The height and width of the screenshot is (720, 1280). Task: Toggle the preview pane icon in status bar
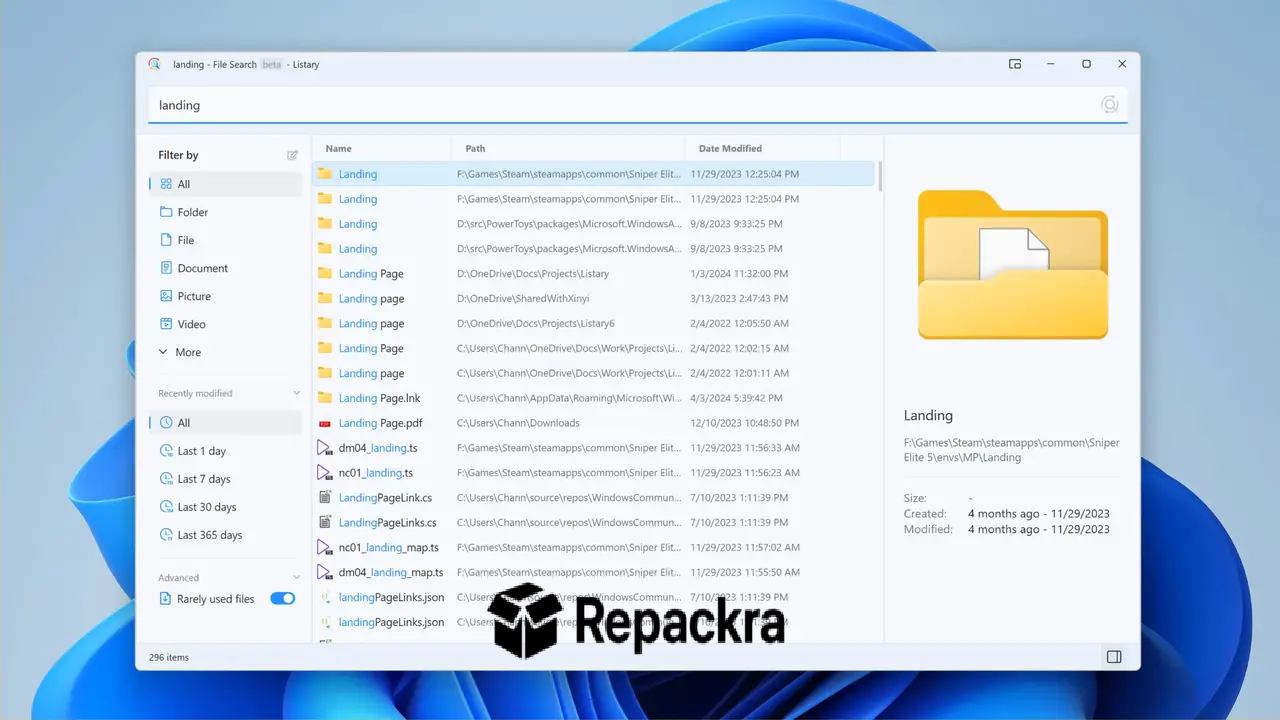[1114, 657]
